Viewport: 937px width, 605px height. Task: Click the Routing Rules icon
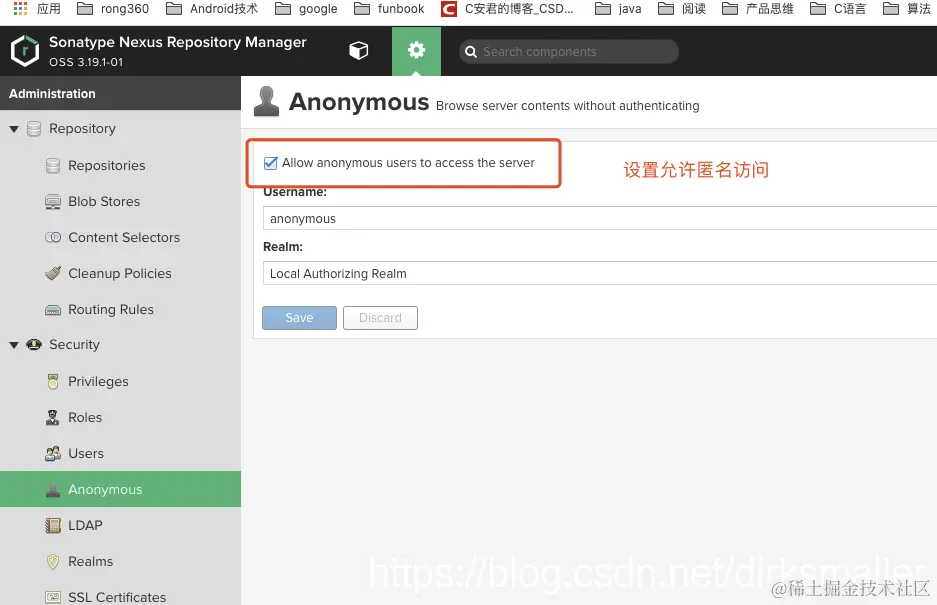tap(53, 310)
